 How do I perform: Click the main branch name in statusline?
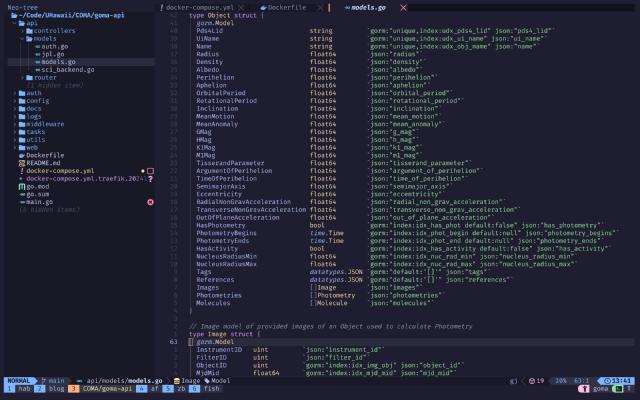point(57,381)
